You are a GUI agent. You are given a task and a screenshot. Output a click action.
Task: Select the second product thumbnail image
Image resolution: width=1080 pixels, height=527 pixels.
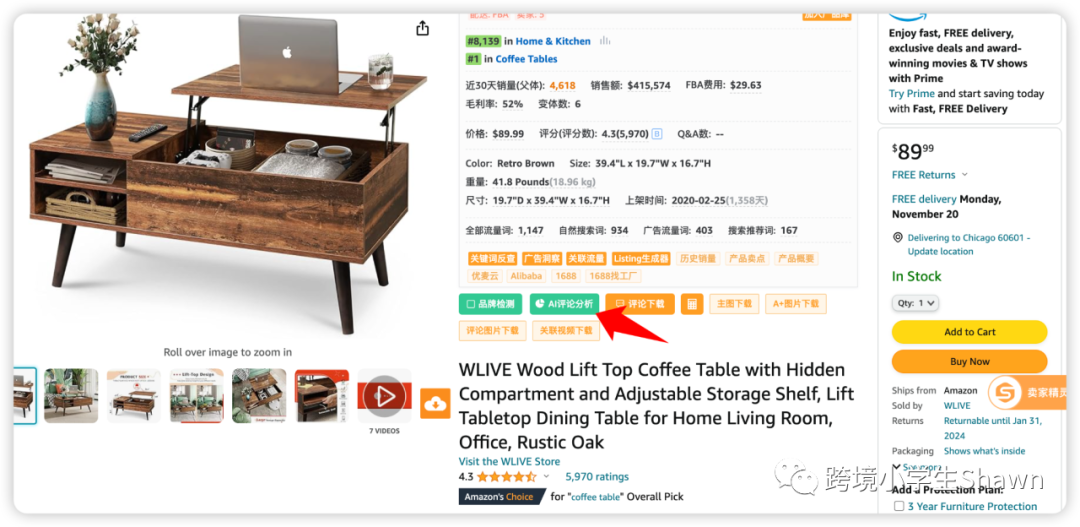(71, 396)
